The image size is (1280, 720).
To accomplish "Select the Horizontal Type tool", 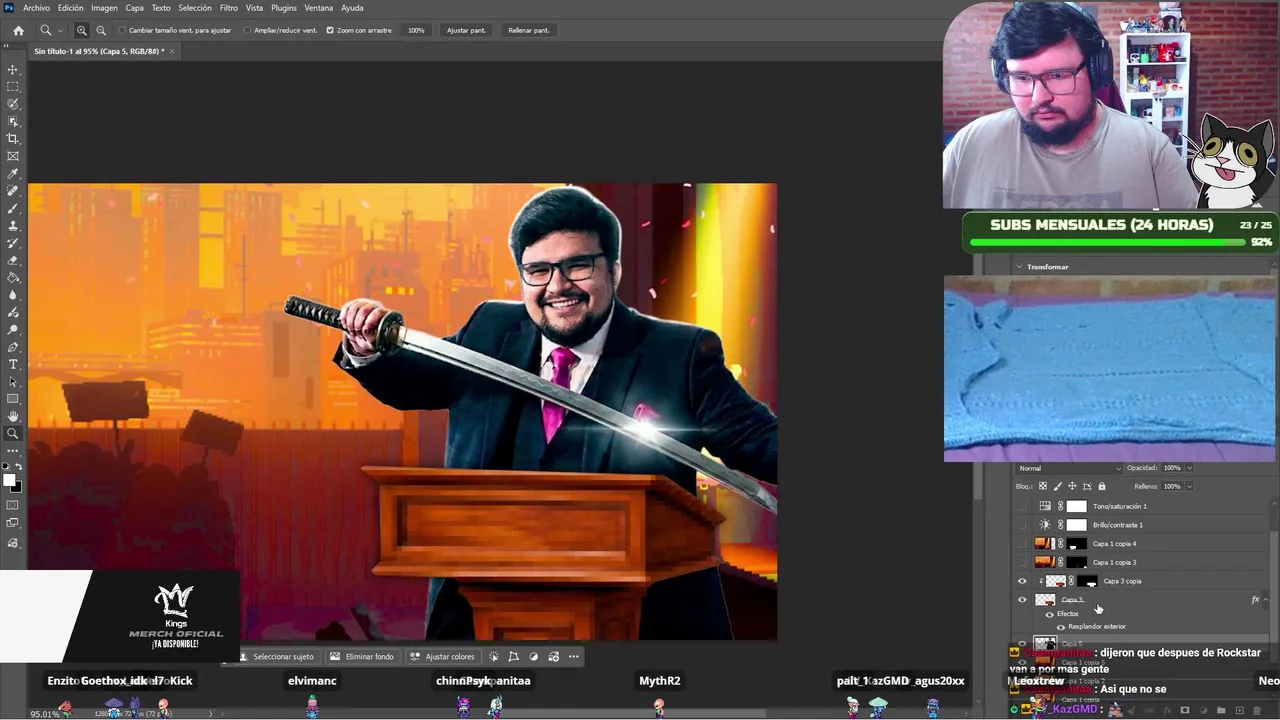I will click(x=13, y=364).
